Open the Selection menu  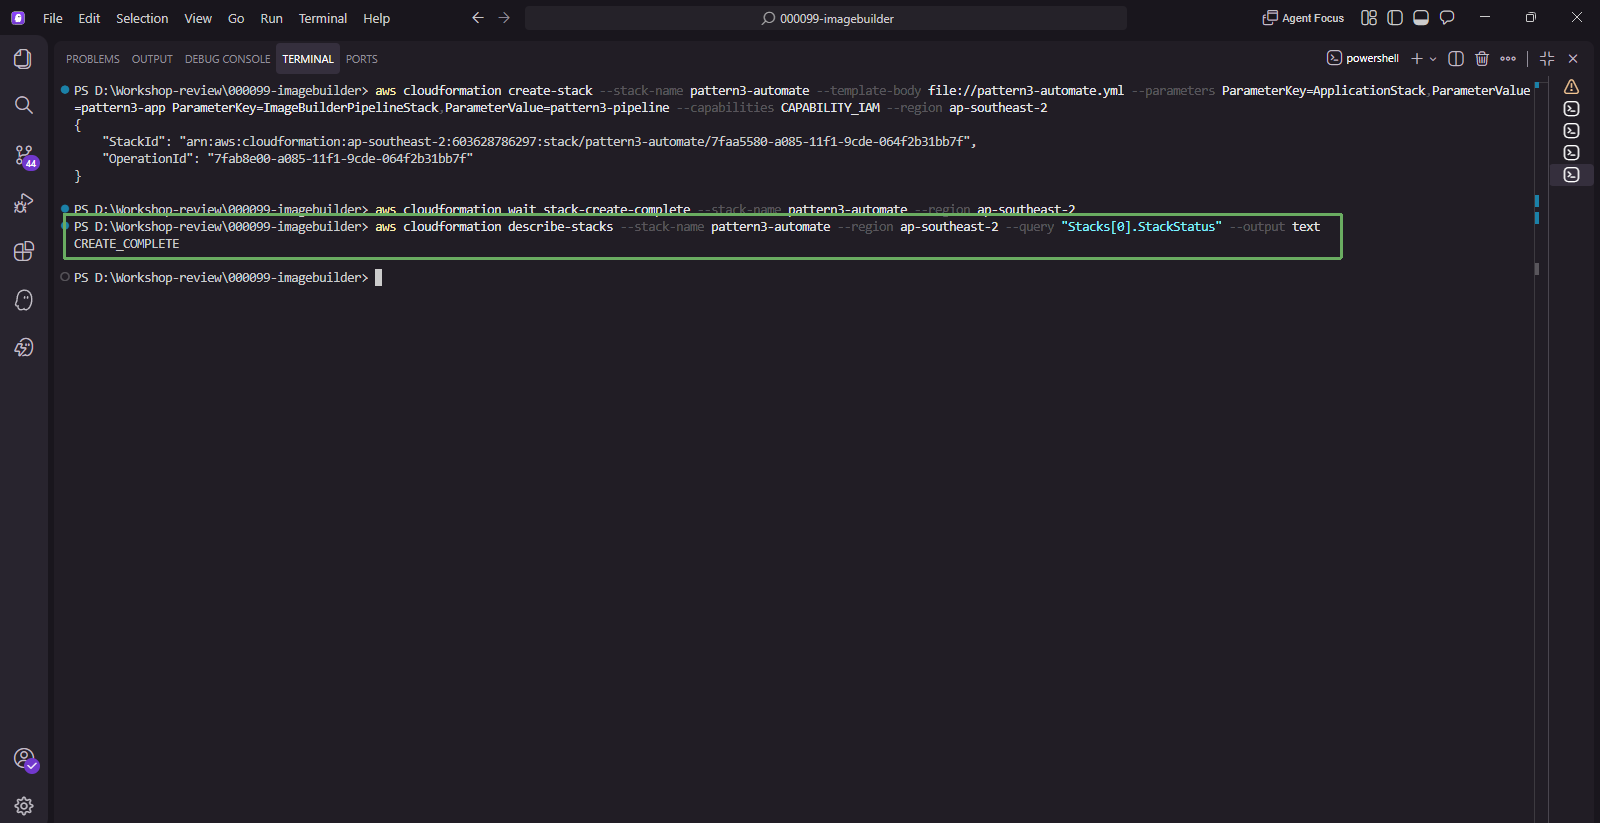tap(142, 18)
